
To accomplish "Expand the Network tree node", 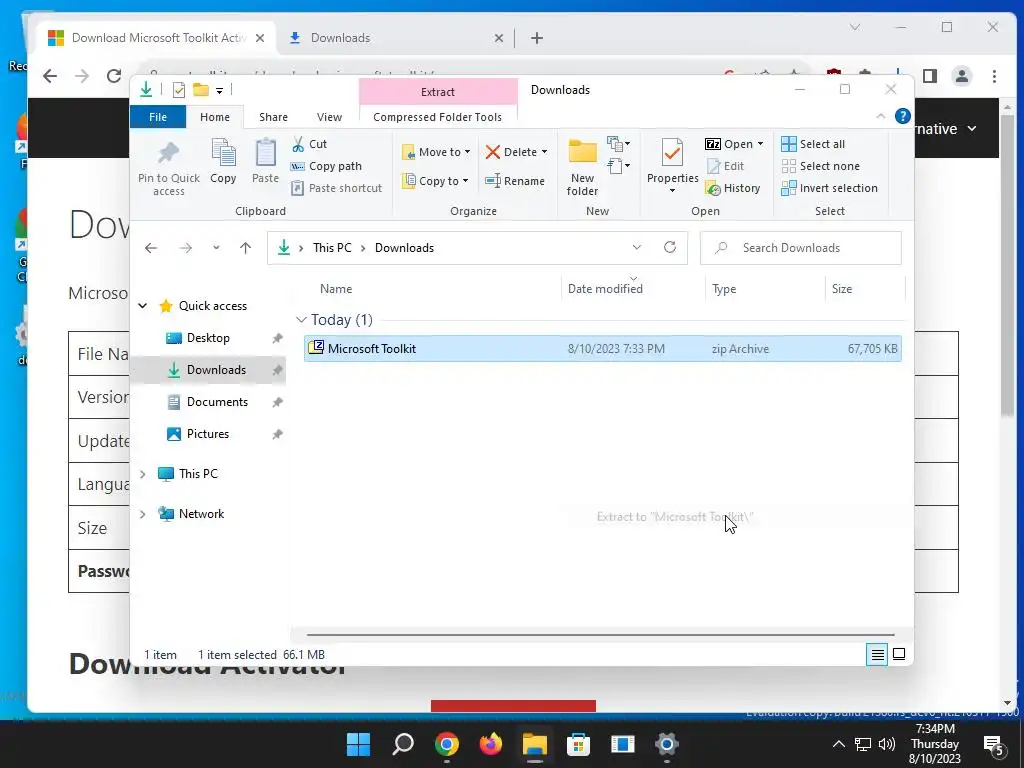I will coord(142,514).
